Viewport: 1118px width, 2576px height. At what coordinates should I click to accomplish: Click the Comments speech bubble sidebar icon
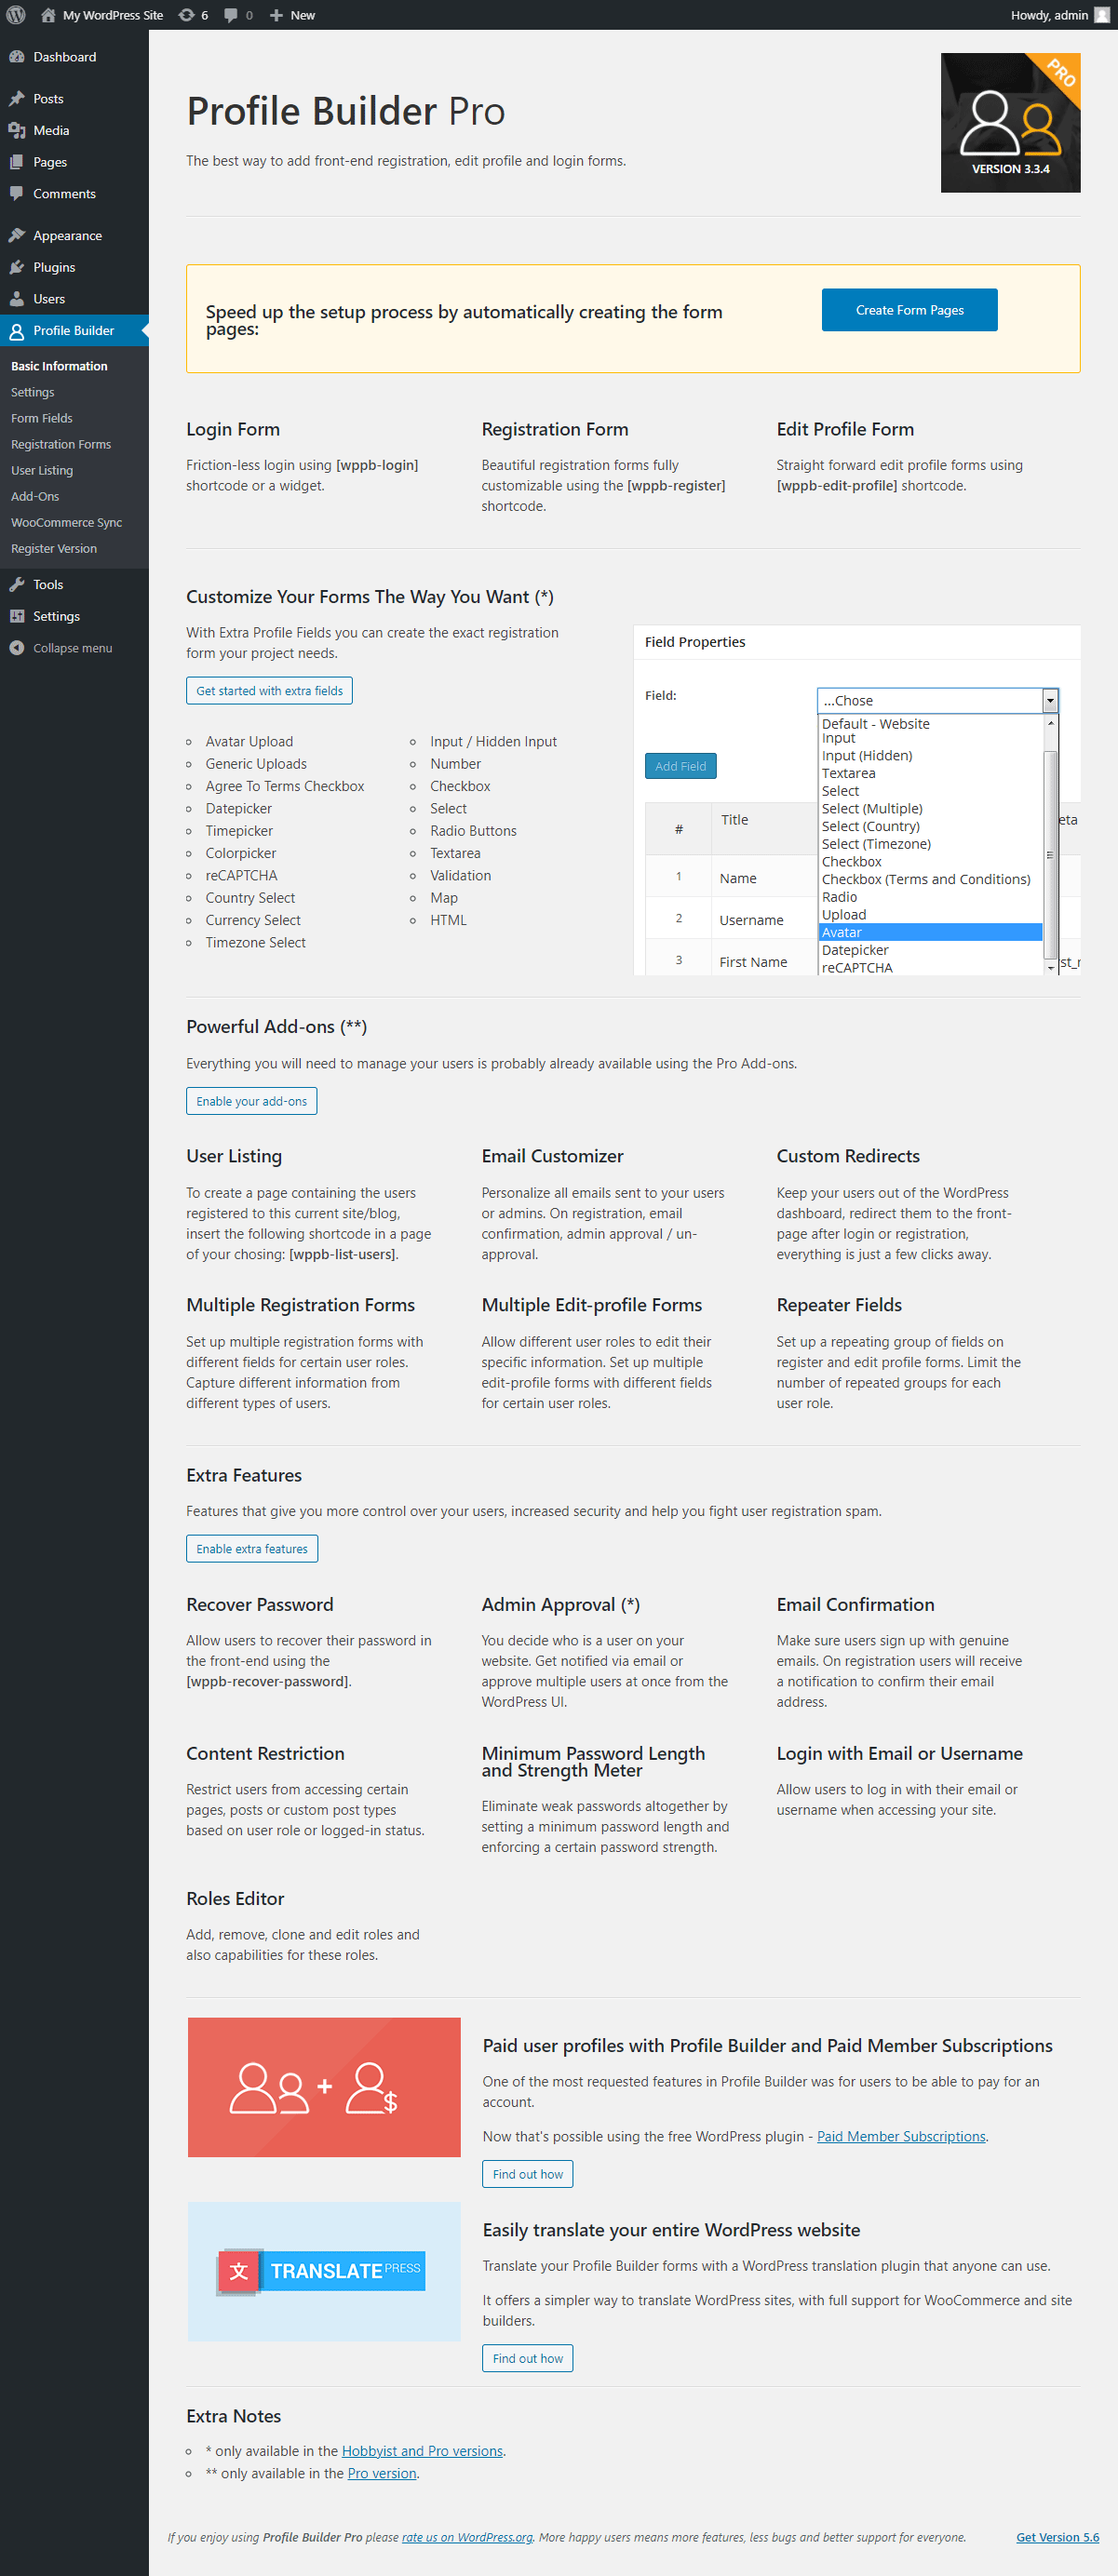coord(17,194)
